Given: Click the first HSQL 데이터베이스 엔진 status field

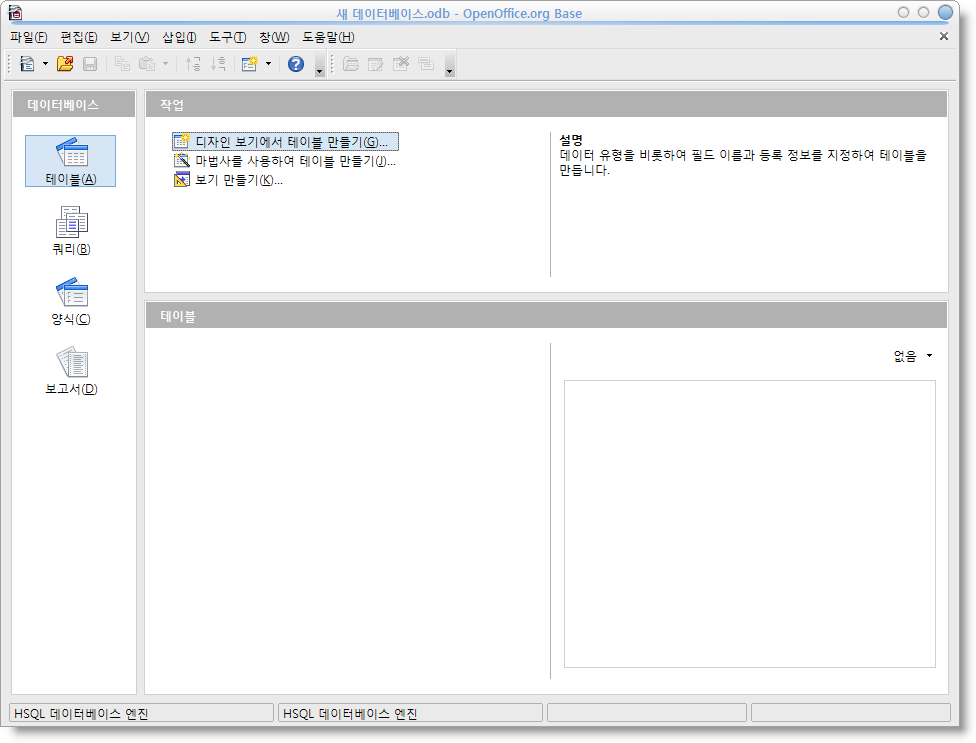Looking at the screenshot, I should click(142, 713).
